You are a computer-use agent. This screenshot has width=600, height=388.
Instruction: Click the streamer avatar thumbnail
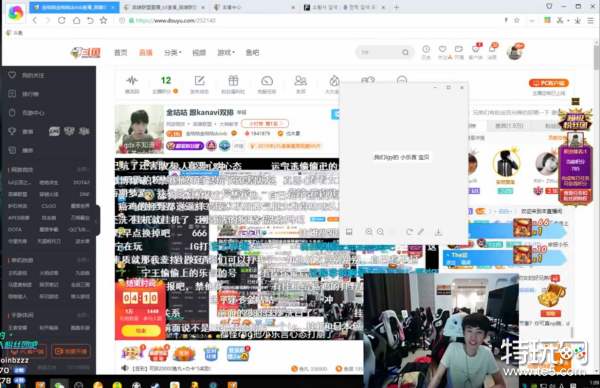139,129
